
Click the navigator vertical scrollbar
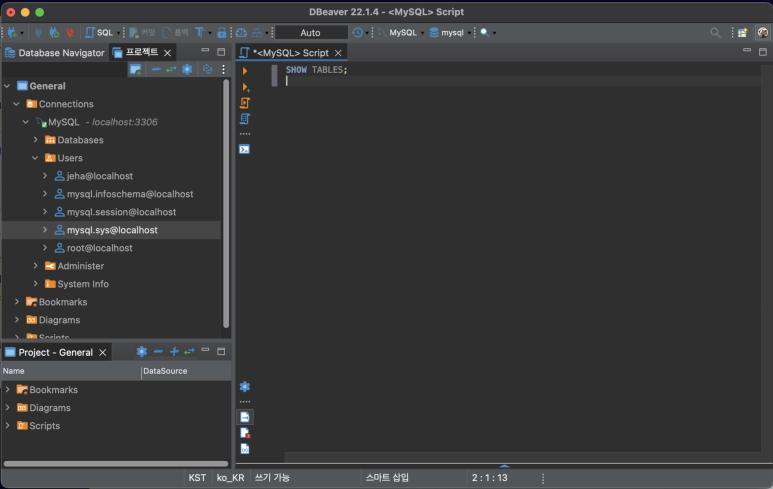(x=226, y=203)
